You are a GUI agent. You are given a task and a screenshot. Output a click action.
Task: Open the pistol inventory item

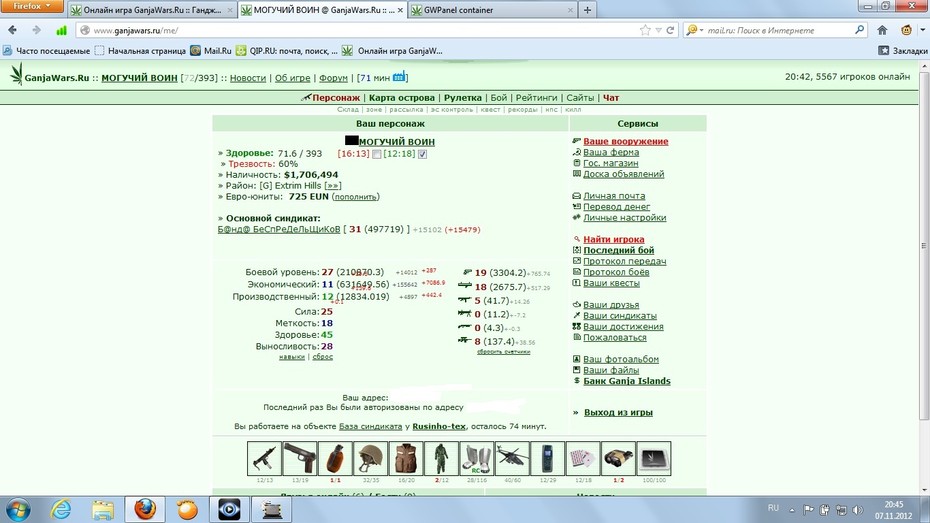coord(300,458)
